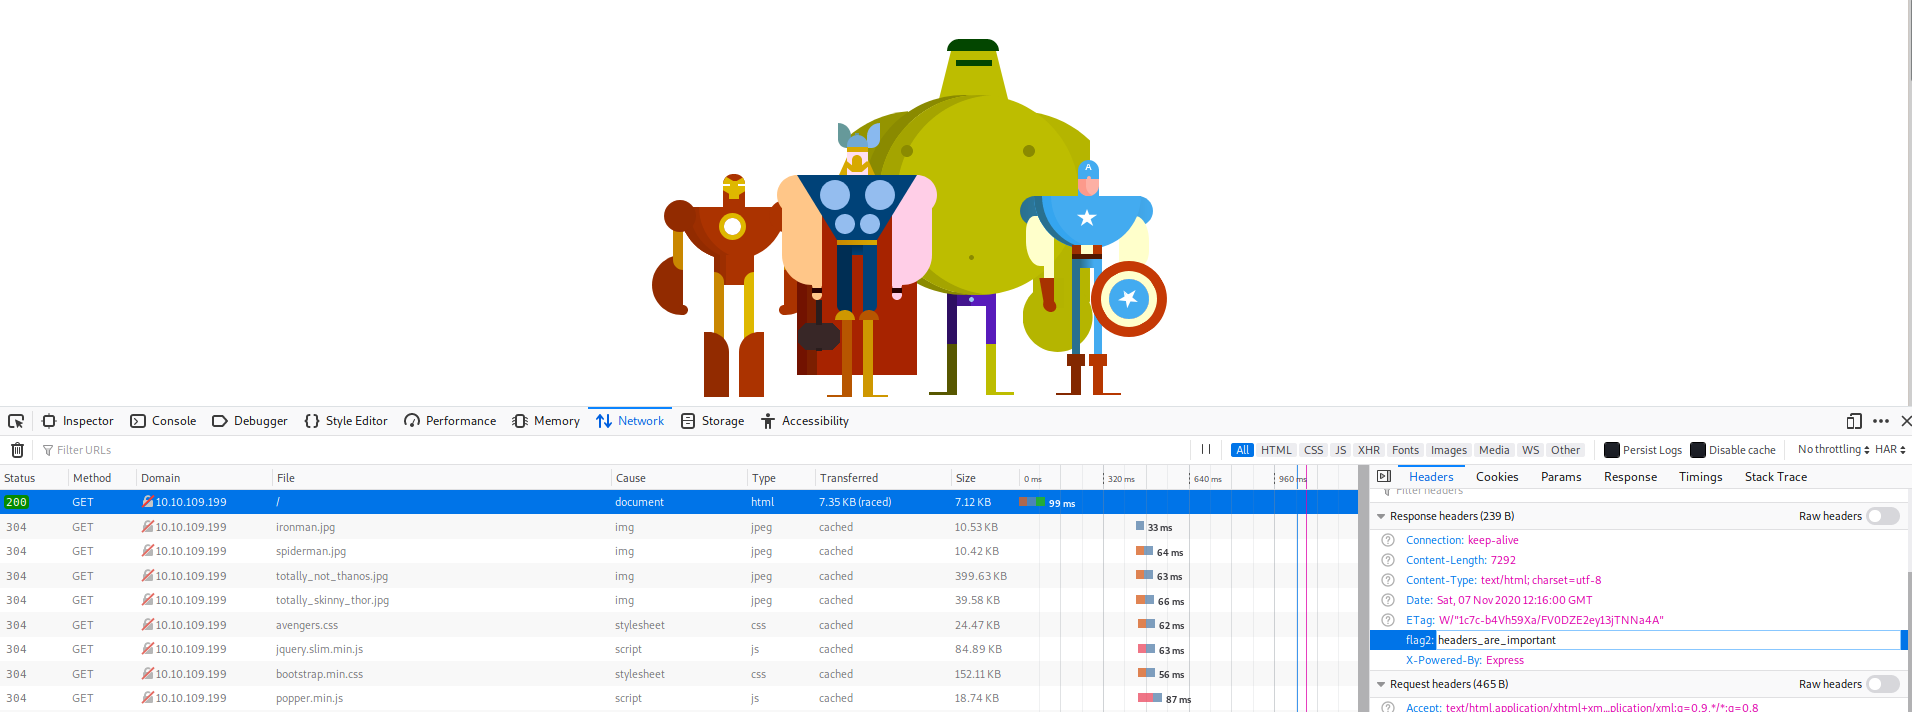Show only Images requests
Screen dimensions: 1912x712
point(1448,450)
